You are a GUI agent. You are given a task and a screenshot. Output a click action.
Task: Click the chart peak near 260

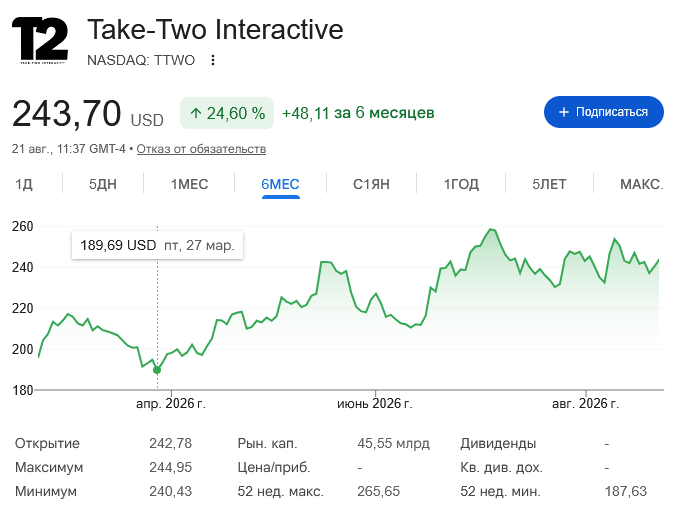point(491,229)
